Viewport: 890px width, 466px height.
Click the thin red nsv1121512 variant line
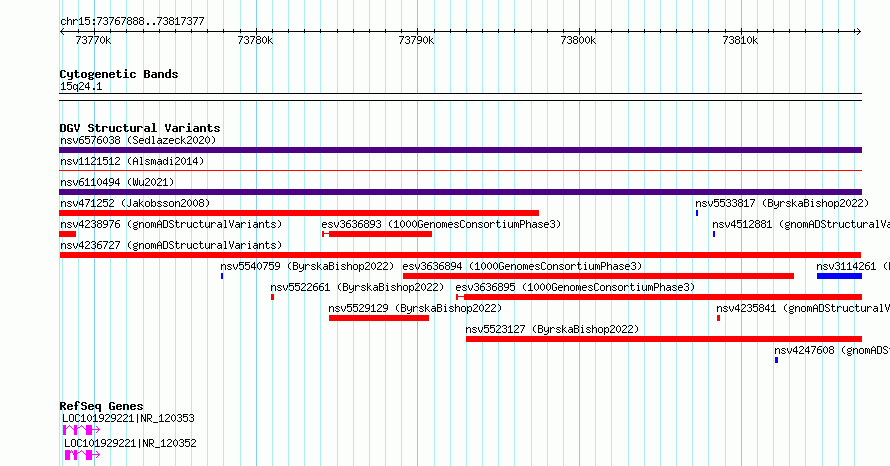[x=460, y=170]
